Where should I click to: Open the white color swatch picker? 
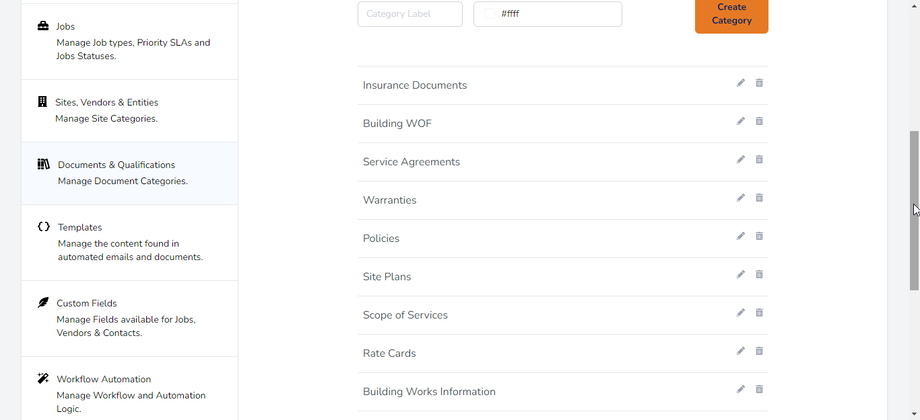point(489,13)
